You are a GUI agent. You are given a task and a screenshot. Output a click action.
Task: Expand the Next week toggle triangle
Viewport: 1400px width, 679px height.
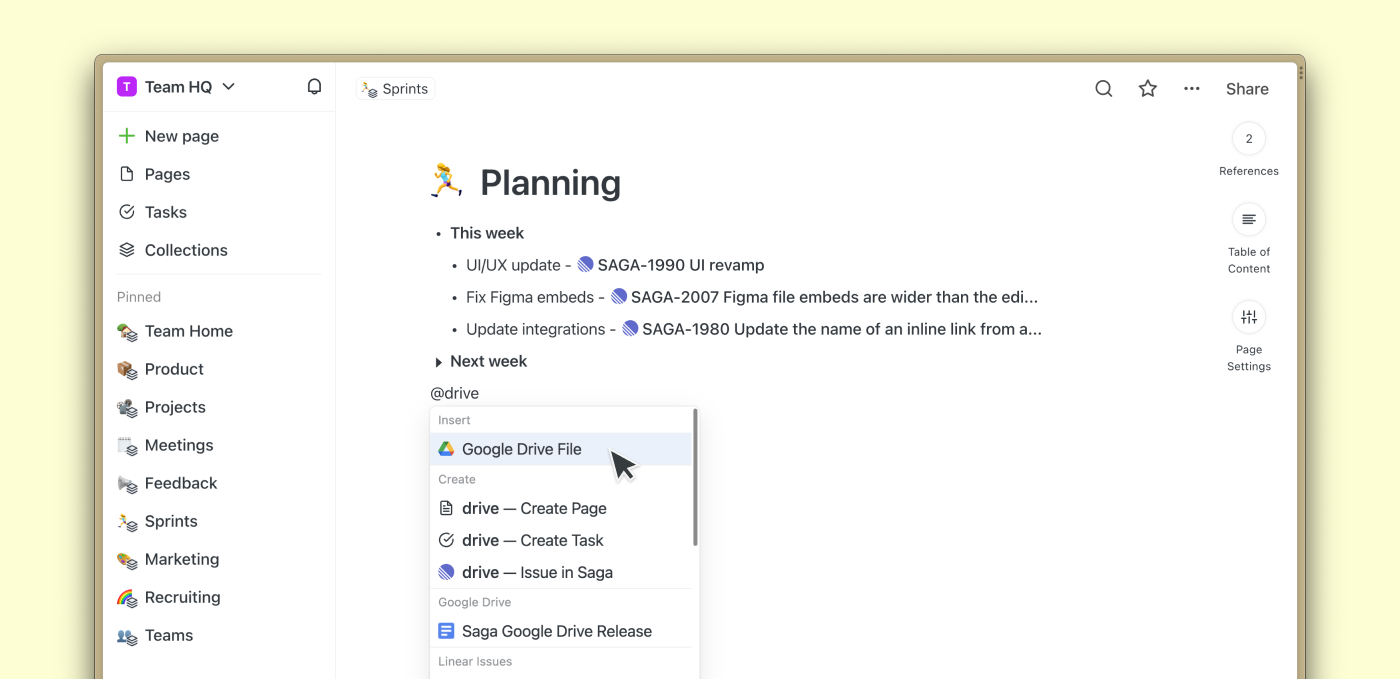click(438, 362)
